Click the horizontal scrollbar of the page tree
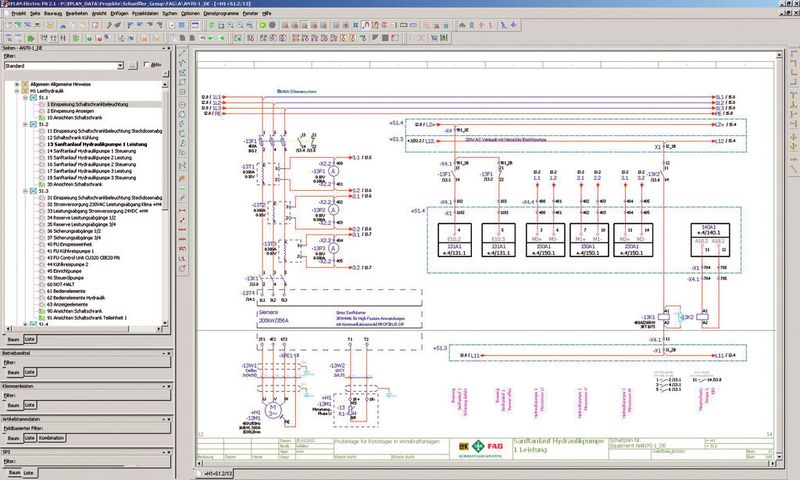This screenshot has width=800, height=480. 83,329
